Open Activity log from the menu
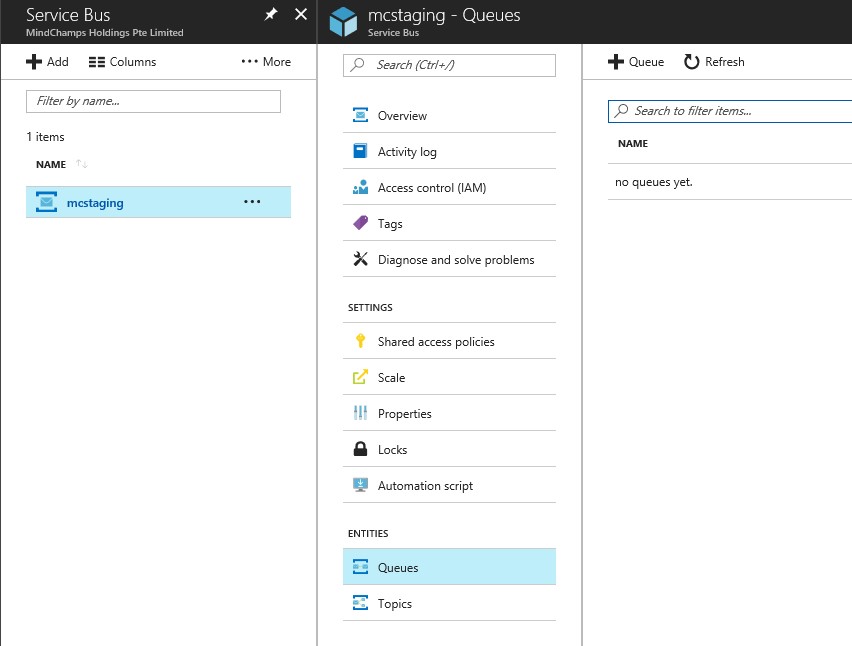Screen dimensions: 852x646 (406, 152)
